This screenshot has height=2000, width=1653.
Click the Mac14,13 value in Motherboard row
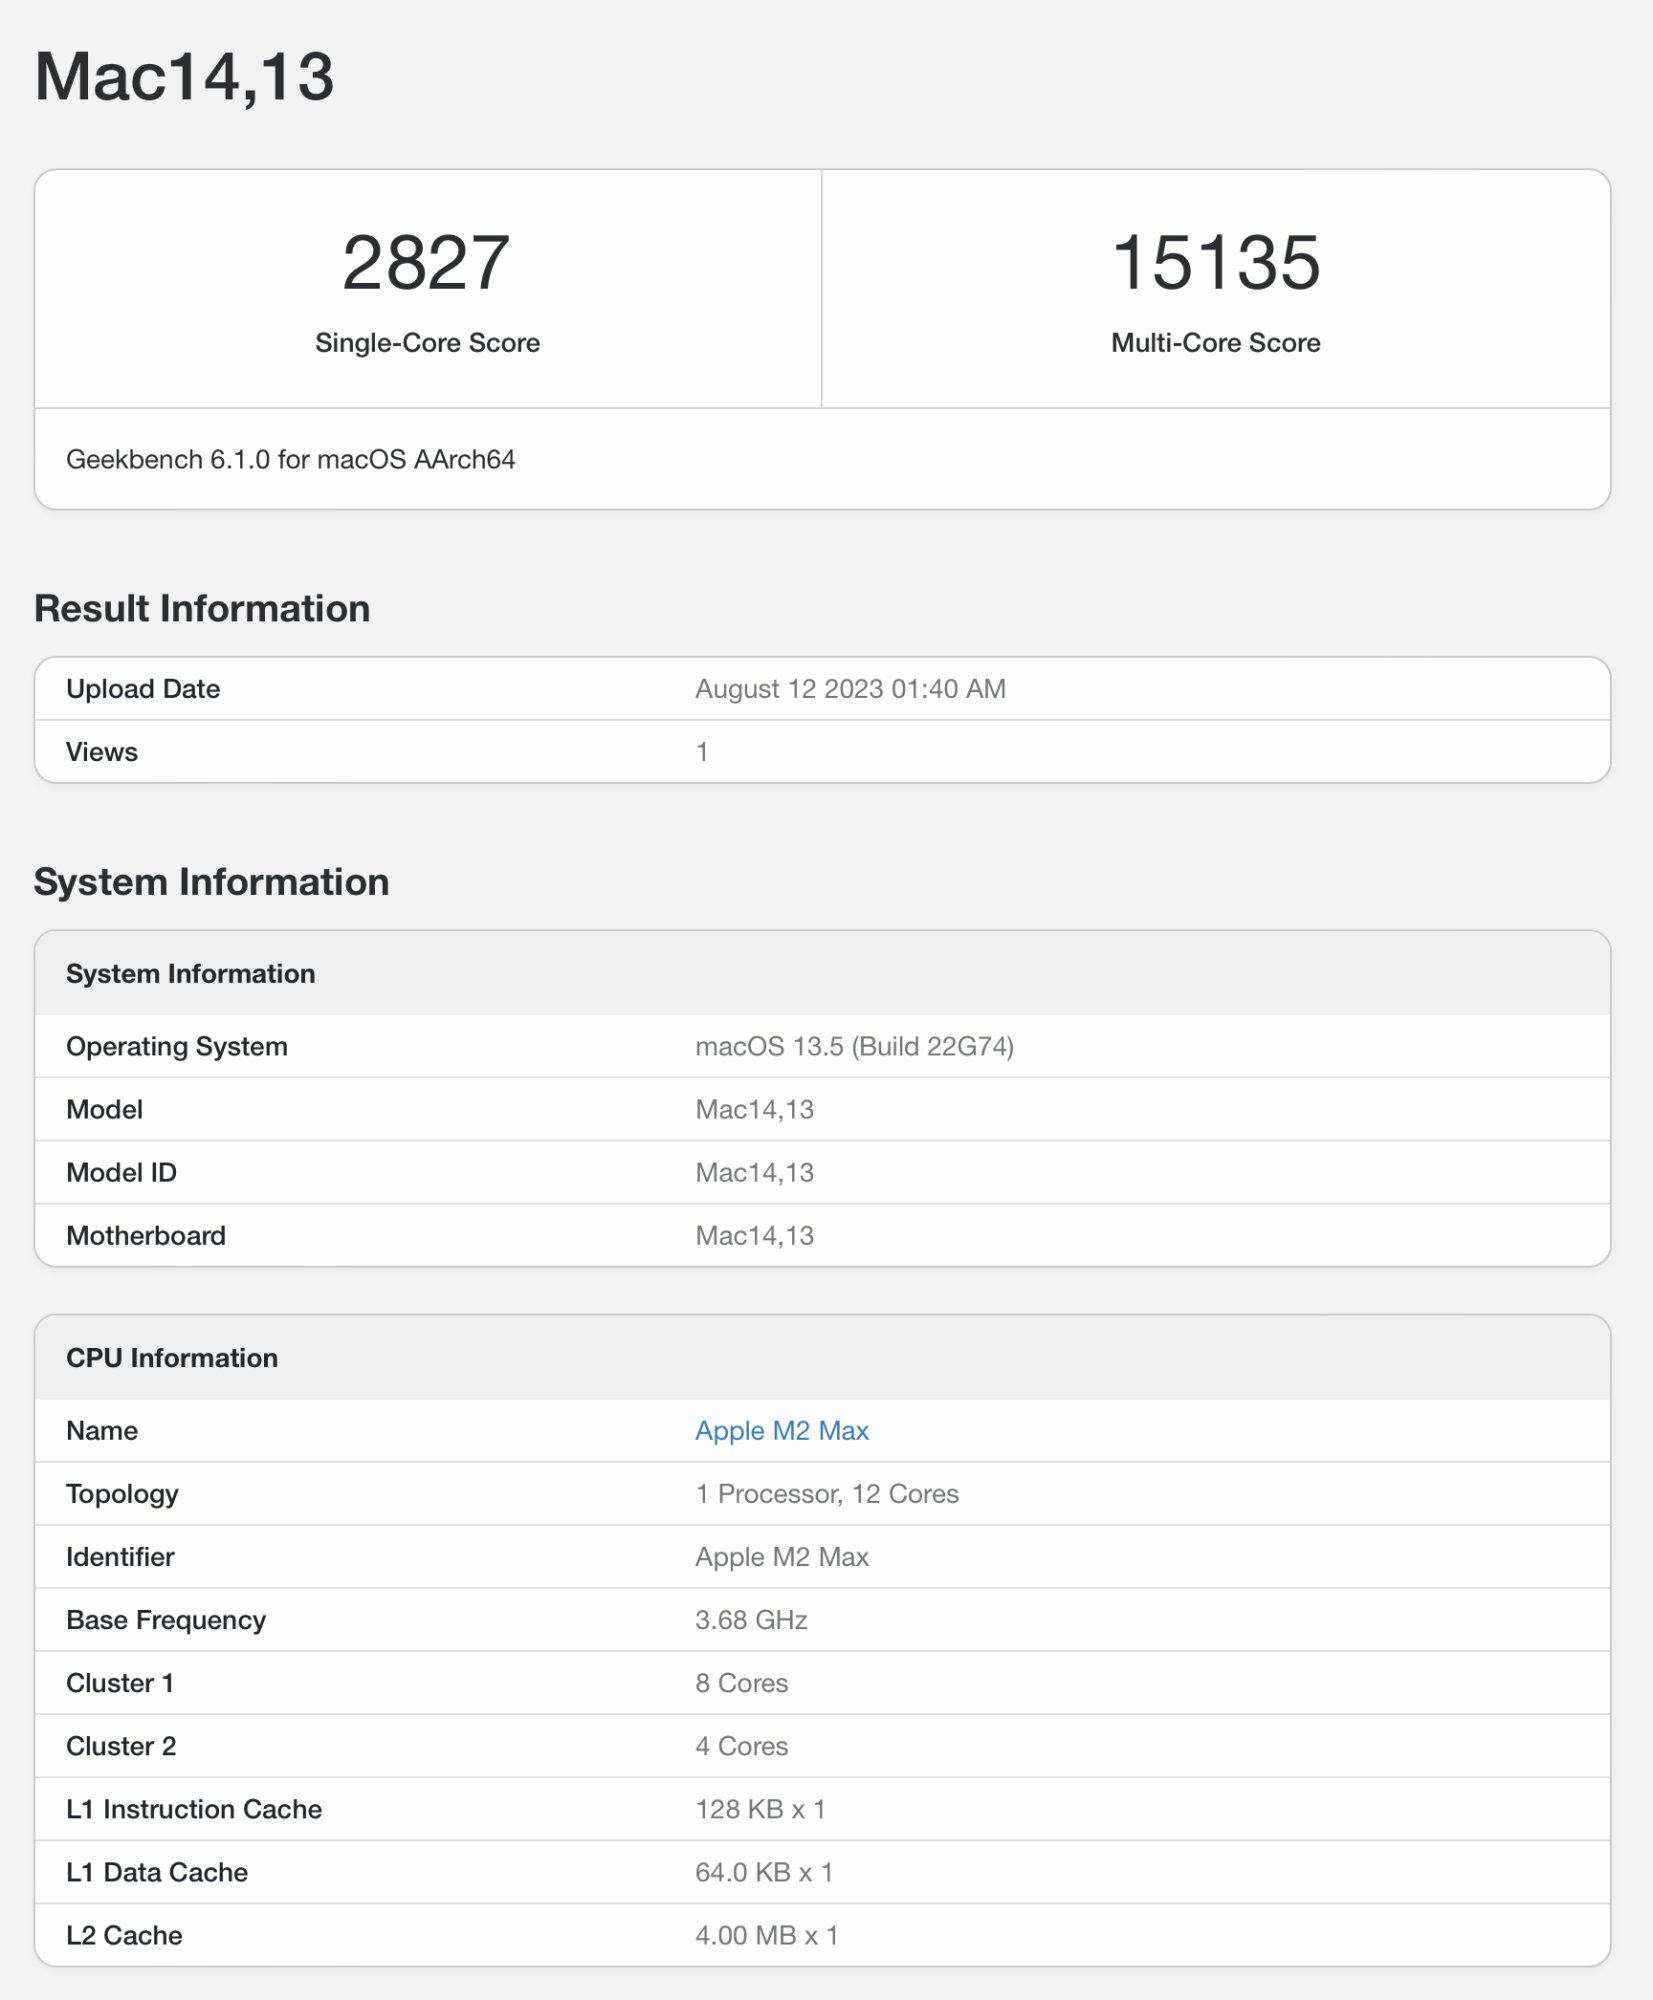[x=754, y=1236]
